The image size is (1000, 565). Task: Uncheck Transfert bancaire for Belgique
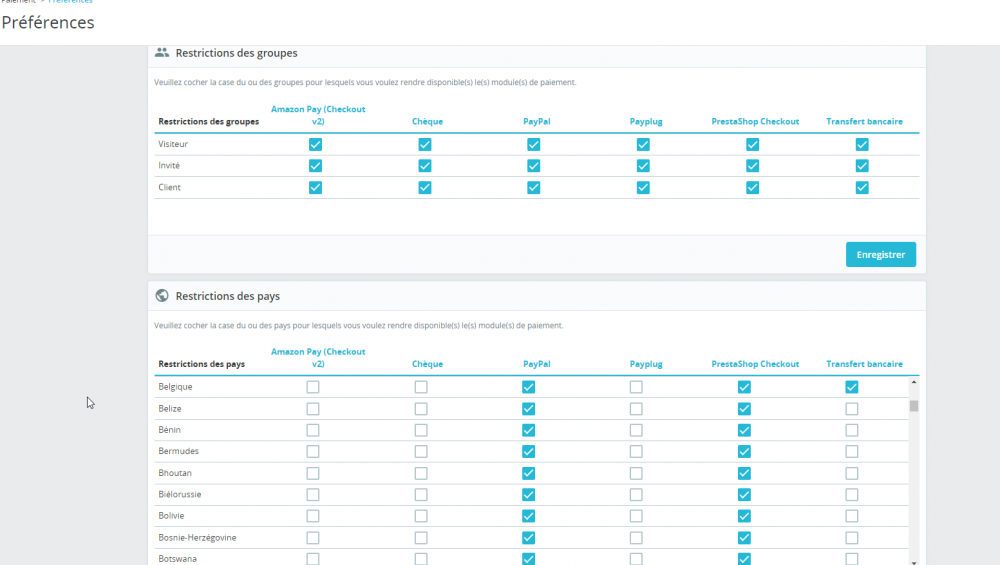pos(851,387)
